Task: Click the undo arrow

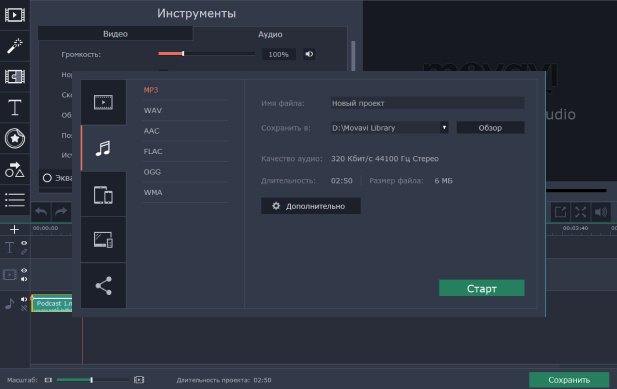Action: pos(41,212)
